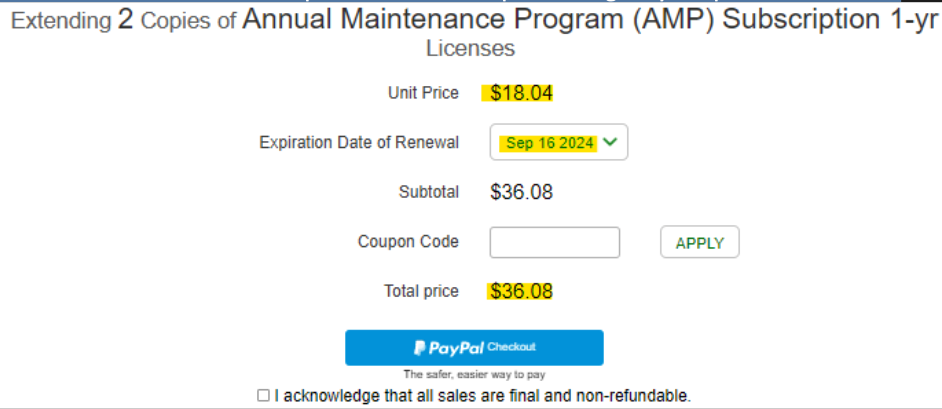Open the Expiration Date of Renewal dropdown
The height and width of the screenshot is (409, 942).
[559, 142]
